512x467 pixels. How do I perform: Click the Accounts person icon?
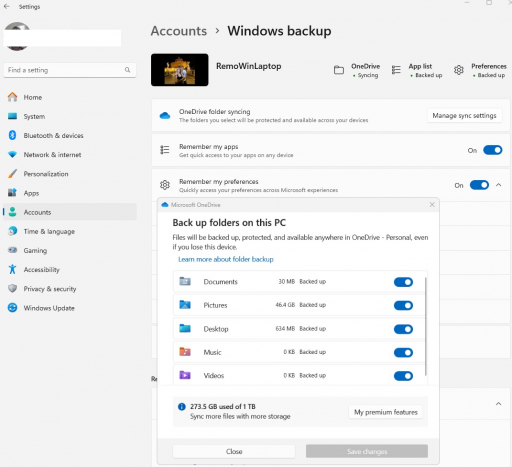pos(12,212)
